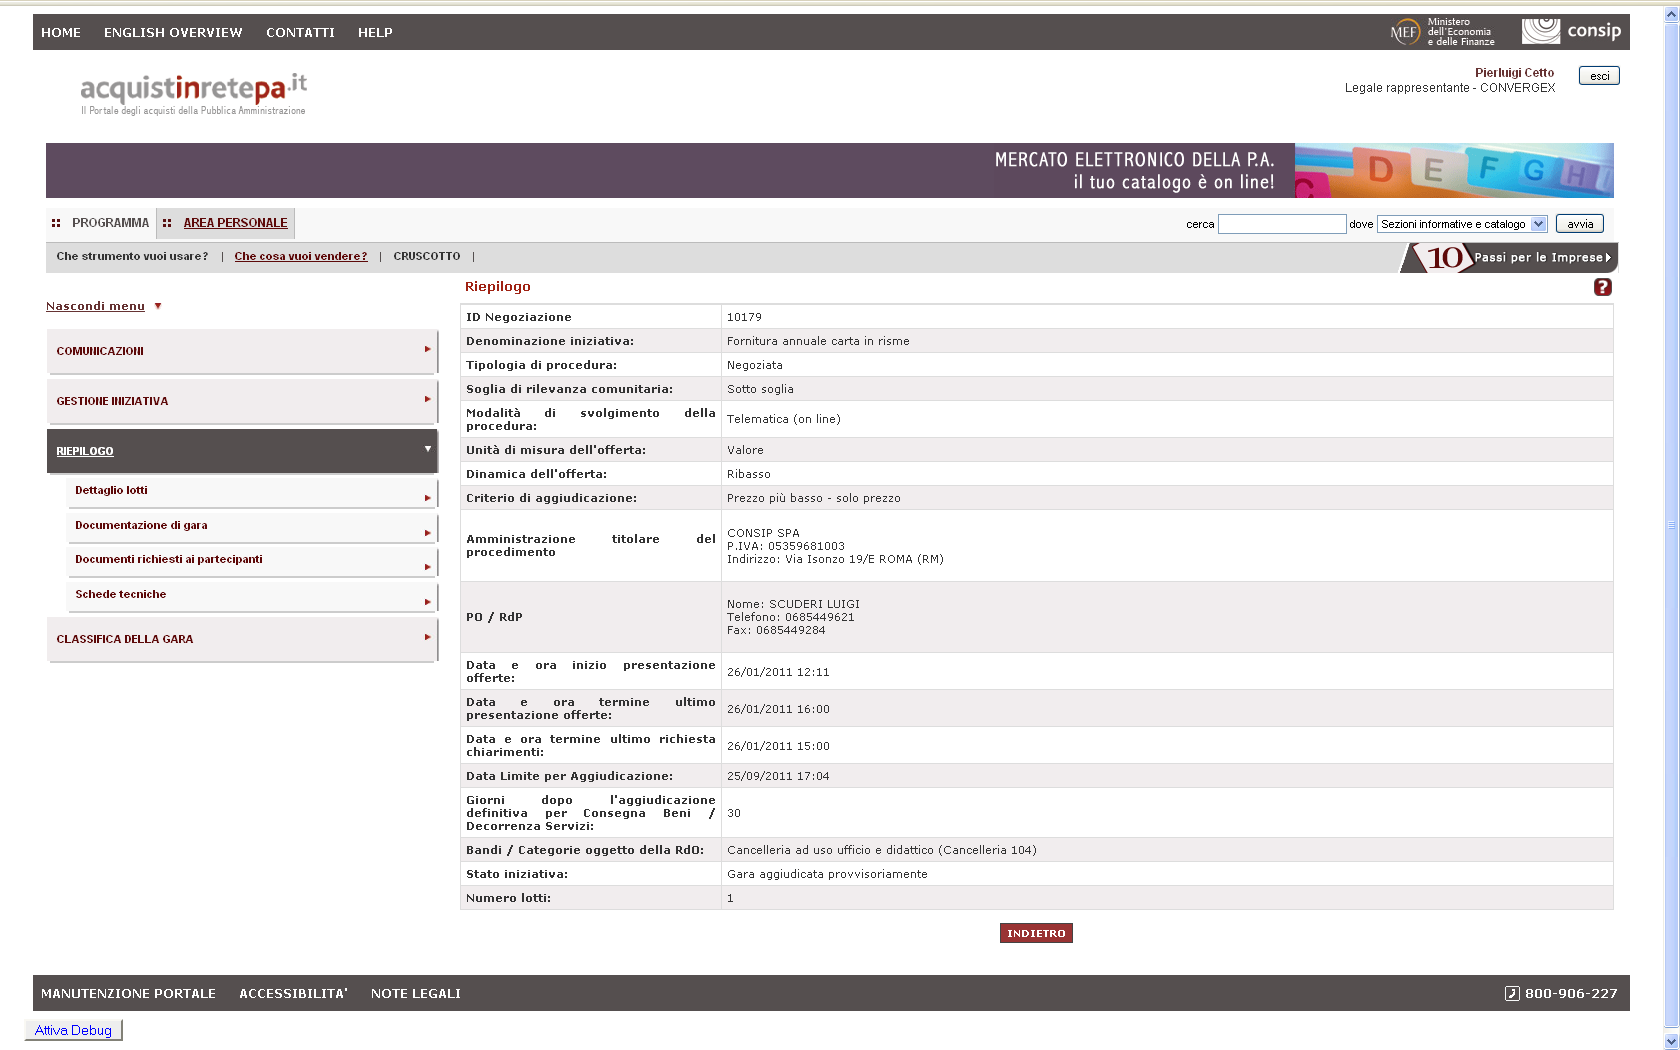This screenshot has height=1050, width=1680.
Task: Click the Attiva Debug button
Action: 73,1030
